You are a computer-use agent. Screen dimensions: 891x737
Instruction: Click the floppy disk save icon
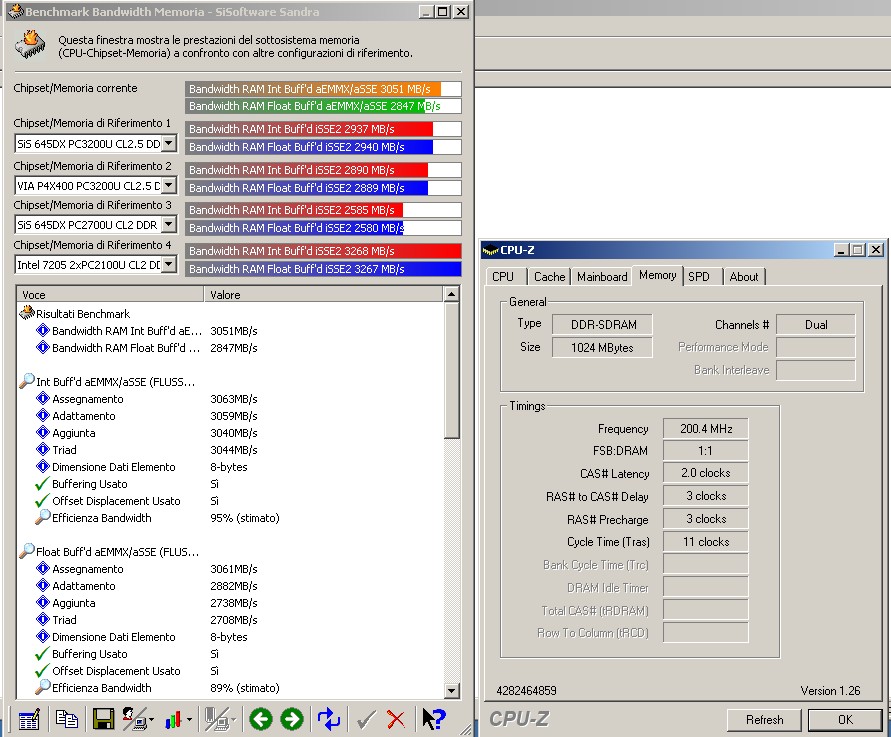click(103, 719)
